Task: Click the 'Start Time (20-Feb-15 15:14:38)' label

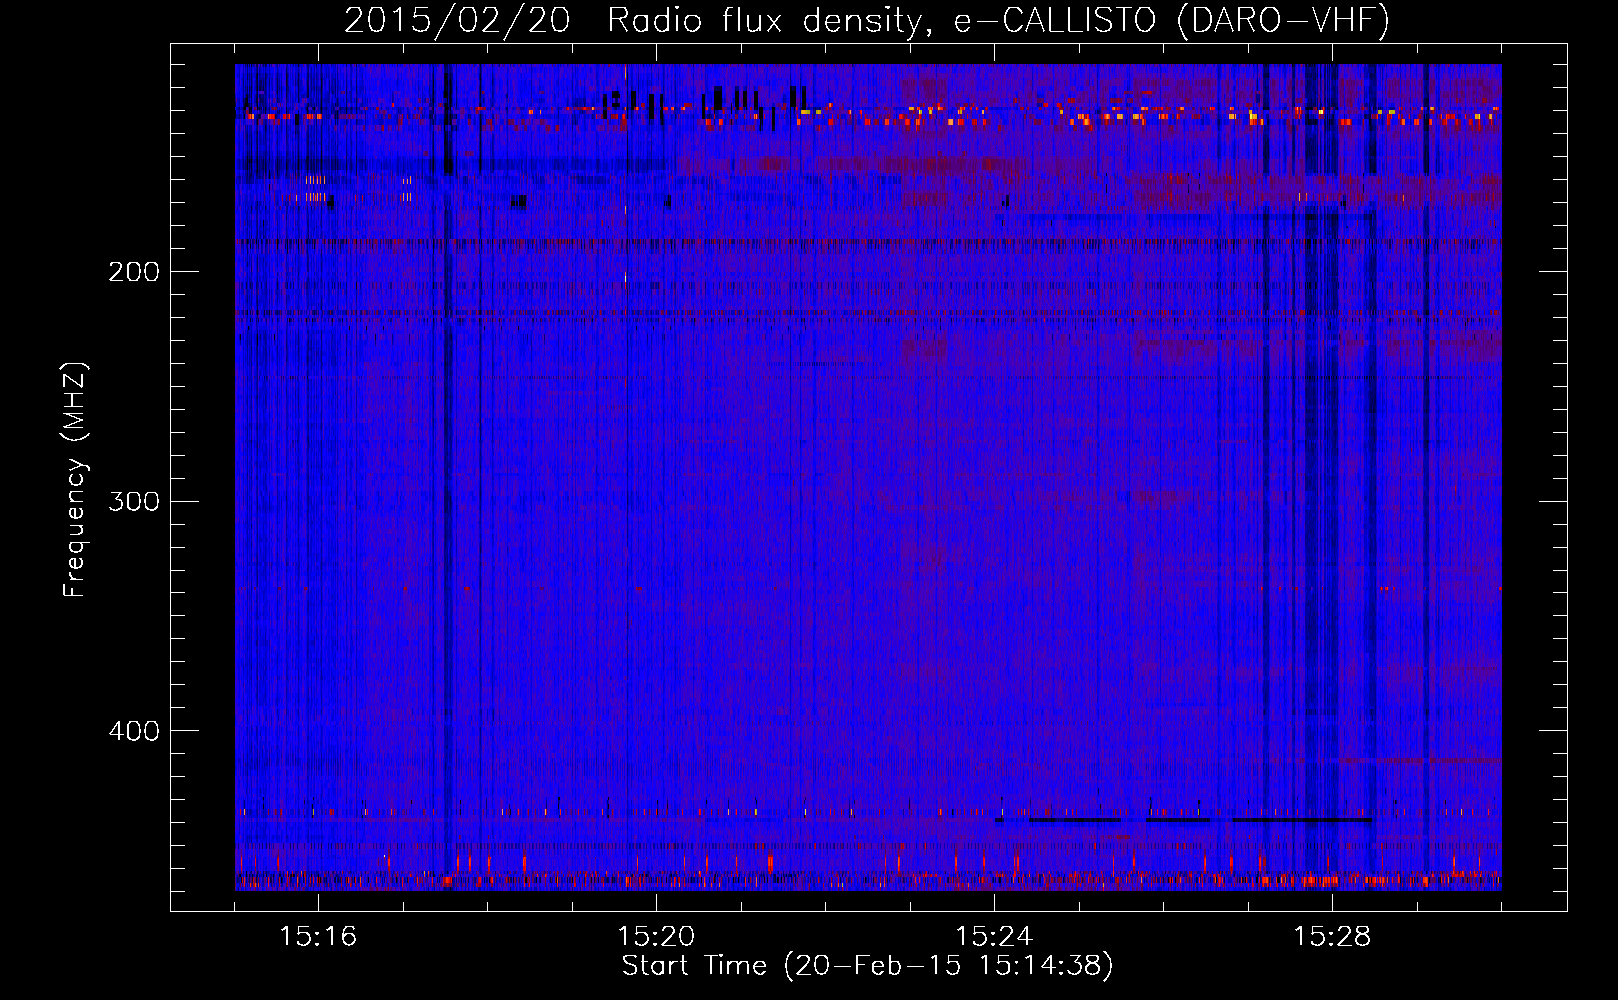Action: [x=867, y=966]
